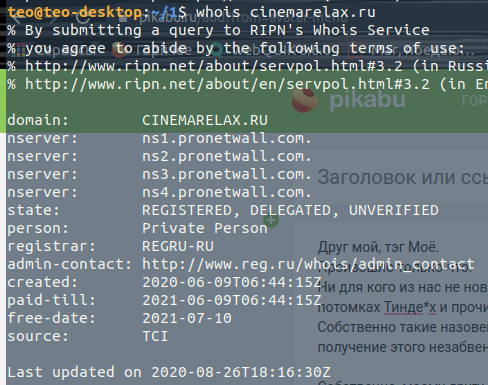Viewport: 488px width, 385px height.
Task: Select the 'ns3.pronetwall.com.' nameserver value
Action: (x=227, y=174)
